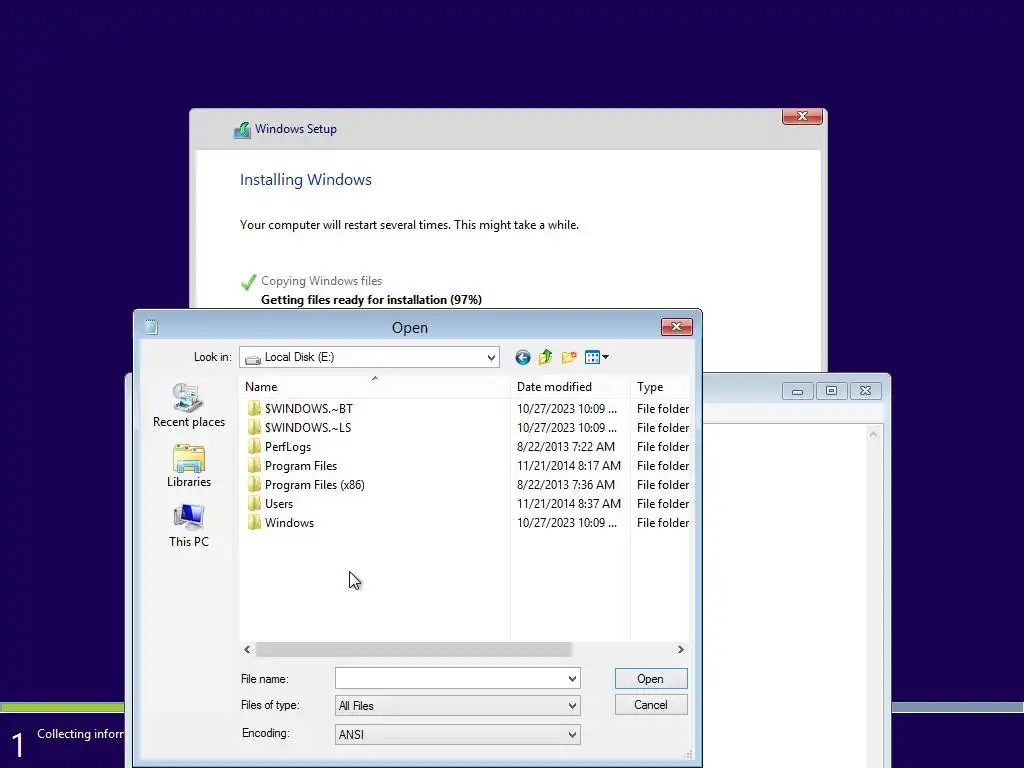Image resolution: width=1024 pixels, height=768 pixels.
Task: Click the 'Installing Windows' heading
Action: click(x=306, y=180)
